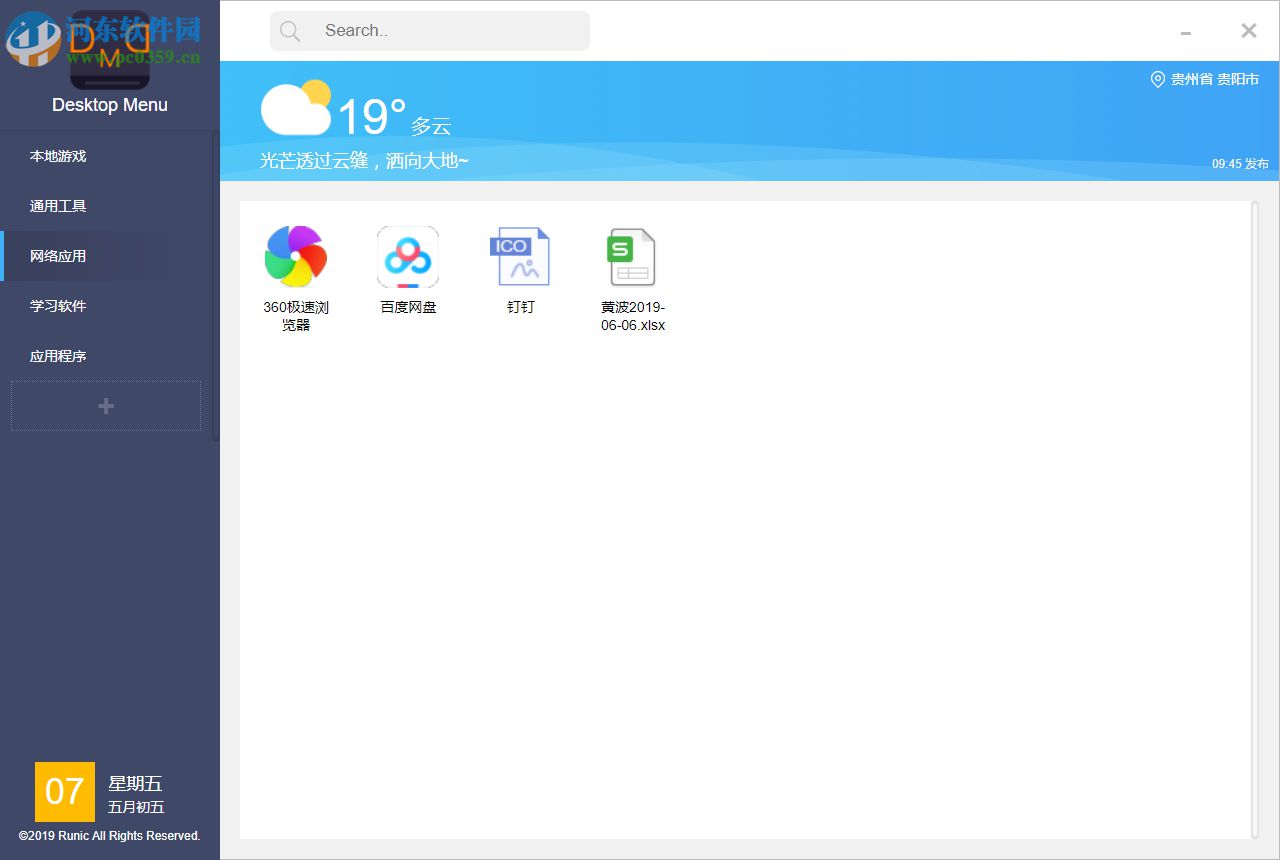Open the 百度网盘 cloud drive icon
The height and width of the screenshot is (860, 1280).
[408, 256]
